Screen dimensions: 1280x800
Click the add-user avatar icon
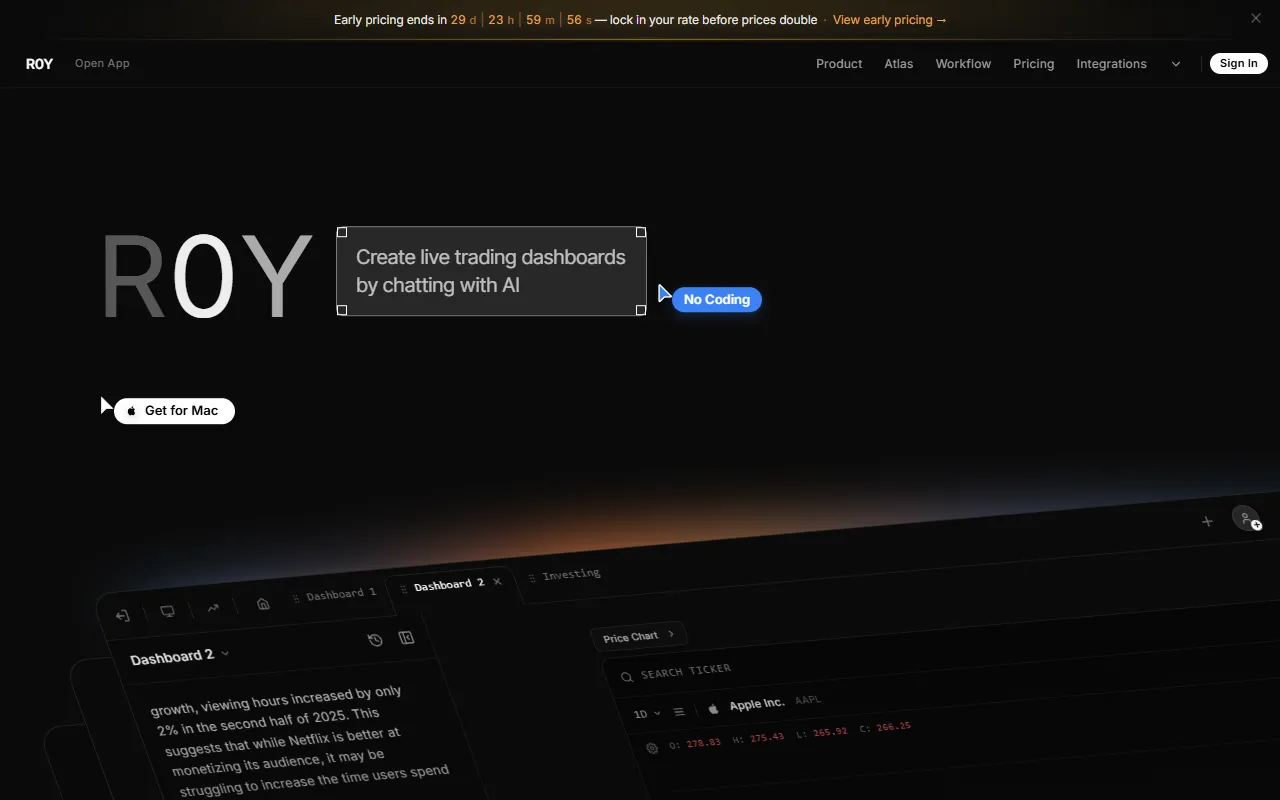[1246, 518]
